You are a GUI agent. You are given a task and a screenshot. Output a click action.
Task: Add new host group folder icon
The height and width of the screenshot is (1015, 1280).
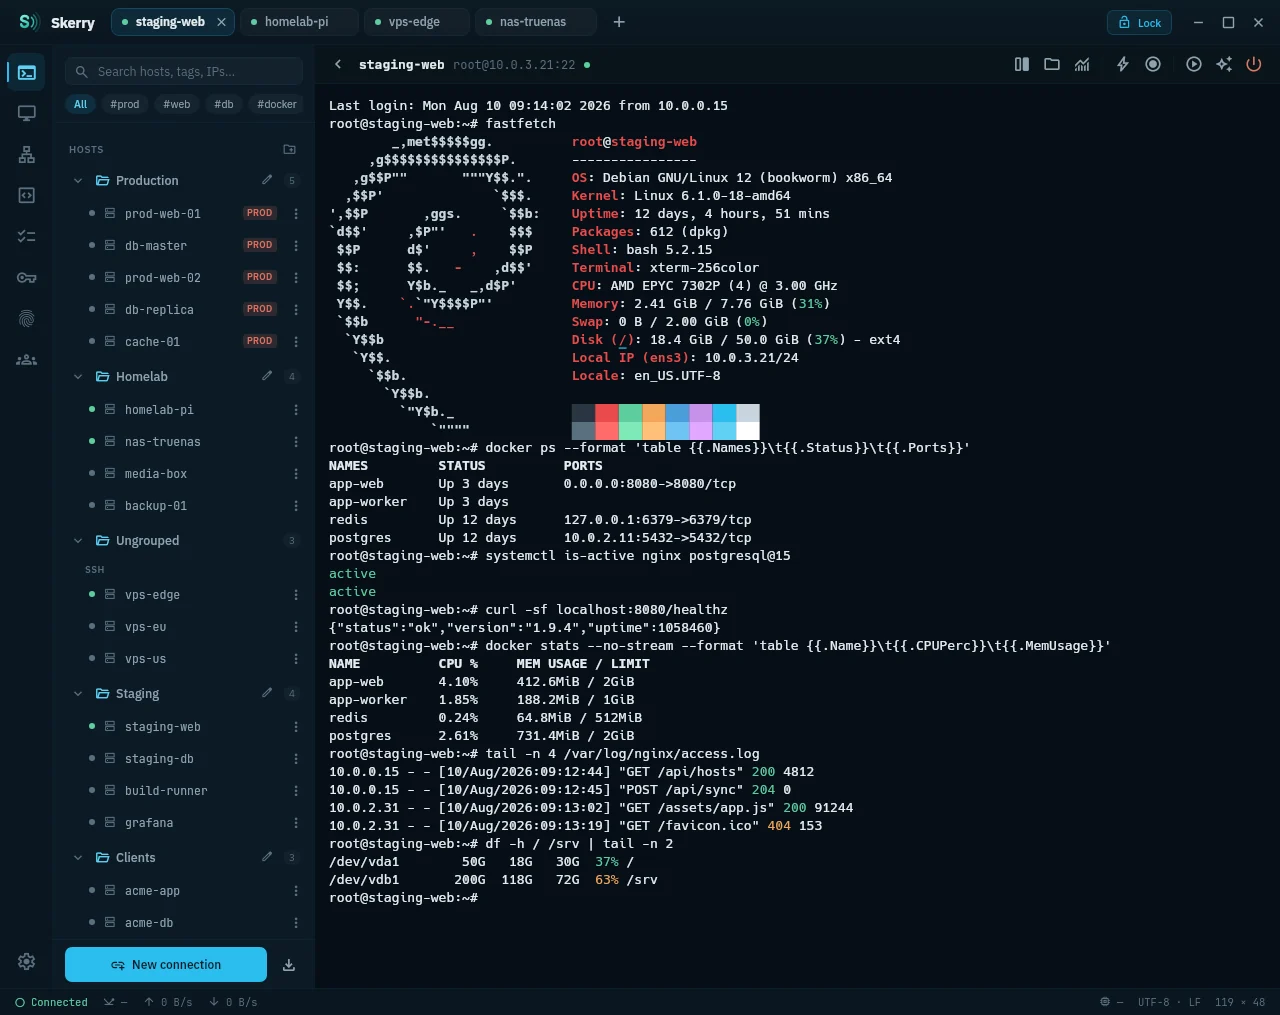tap(290, 149)
